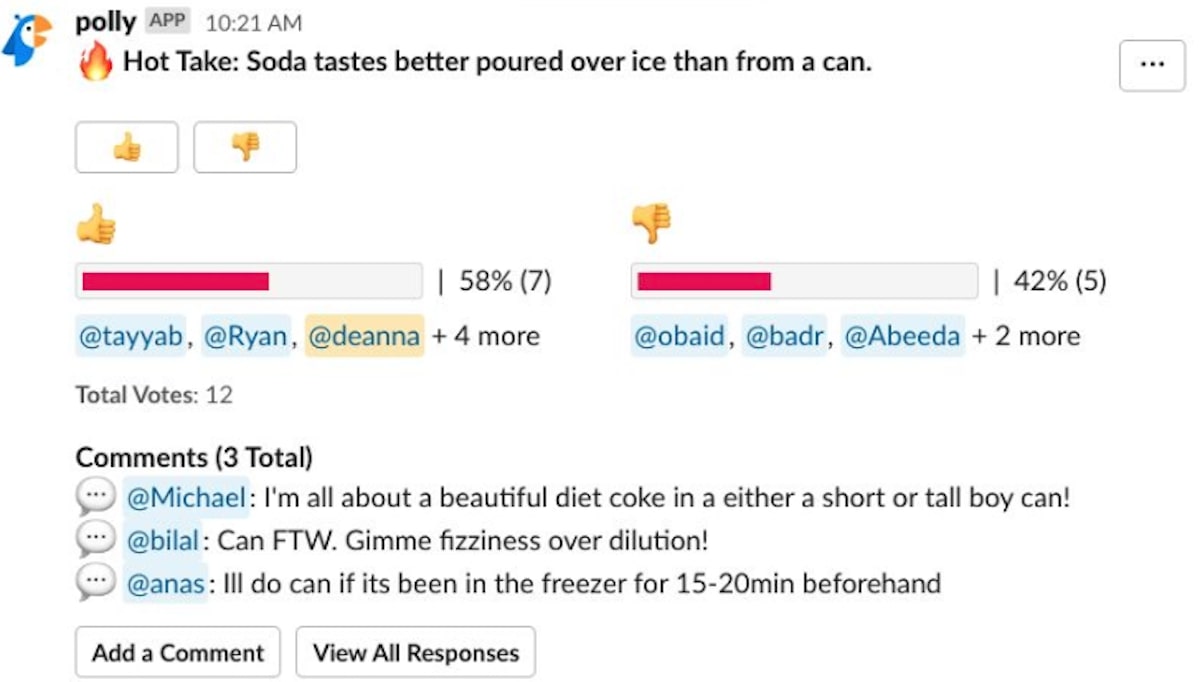The height and width of the screenshot is (682, 1200).
Task: Click speech bubble icon beside anas's comment
Action: [94, 583]
